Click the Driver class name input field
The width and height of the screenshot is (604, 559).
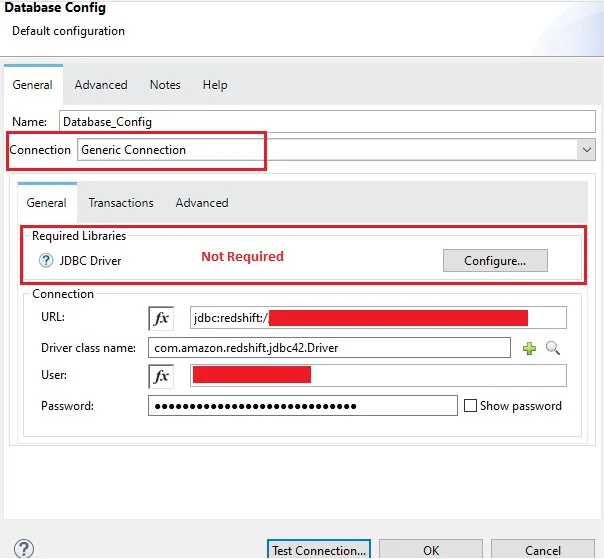coord(329,348)
